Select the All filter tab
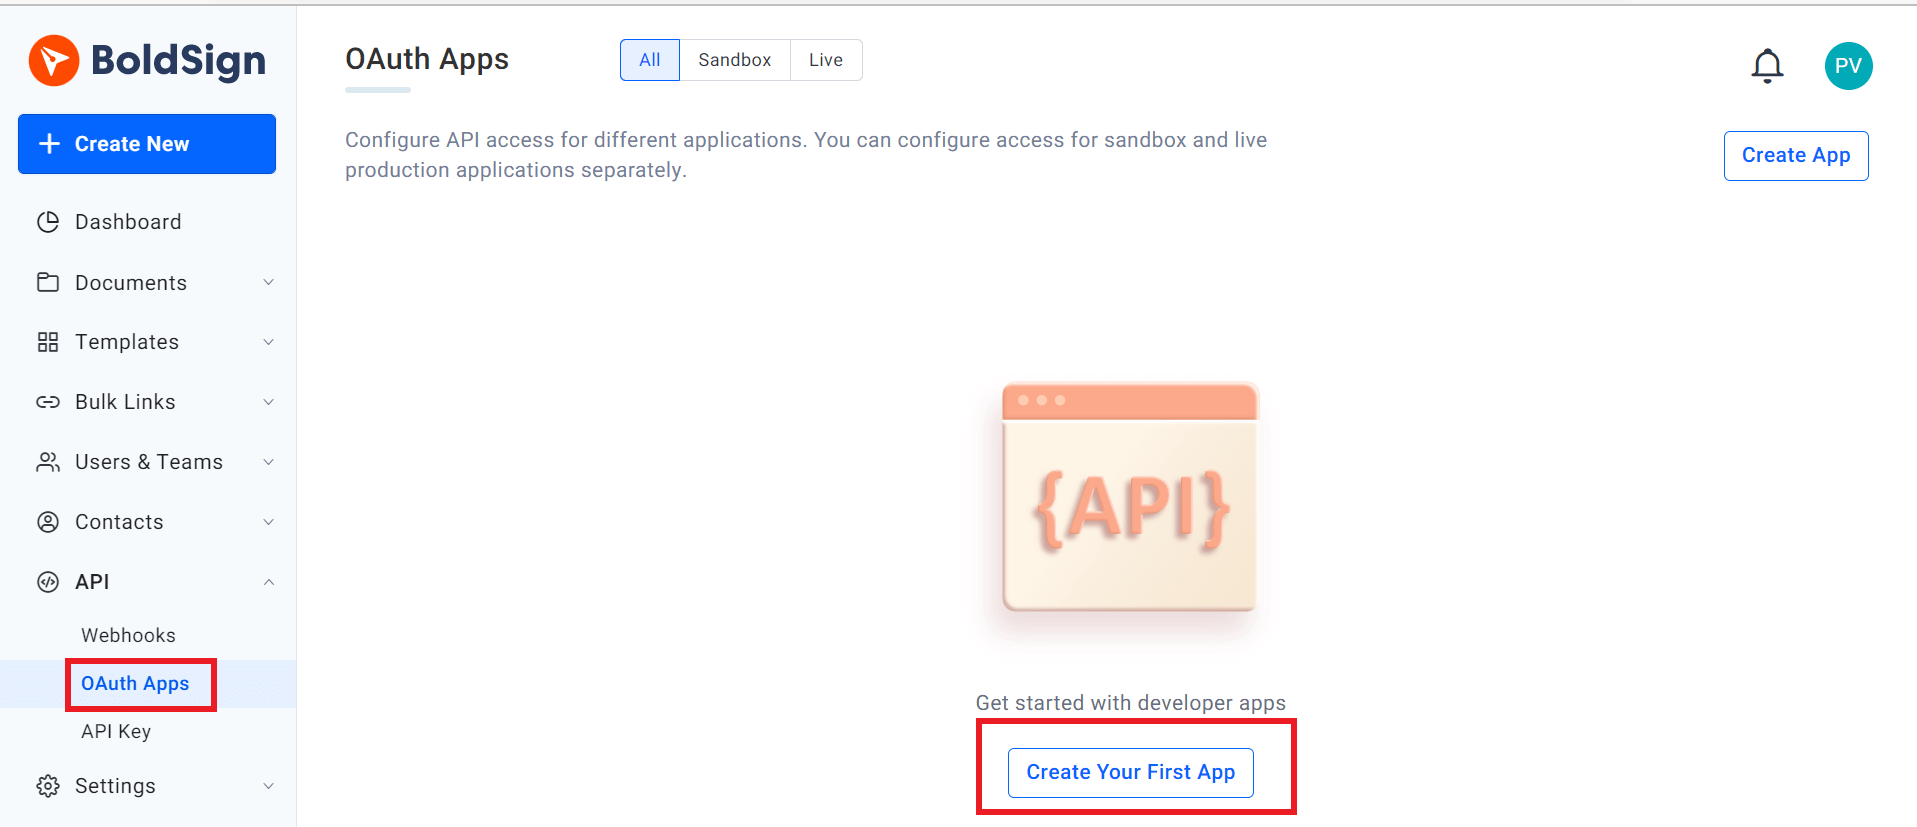 [649, 59]
